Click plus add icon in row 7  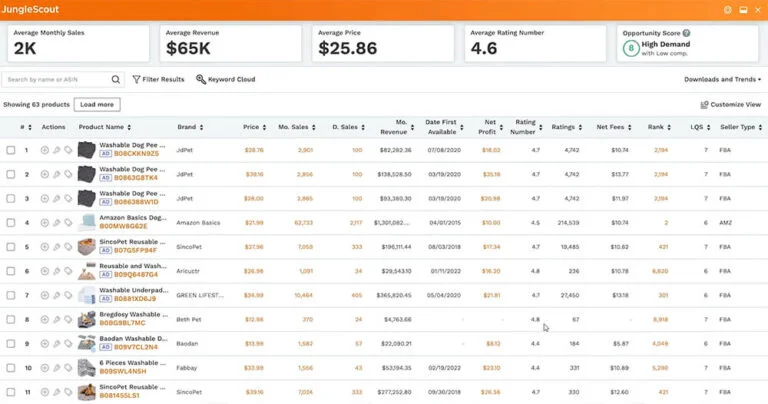45,295
